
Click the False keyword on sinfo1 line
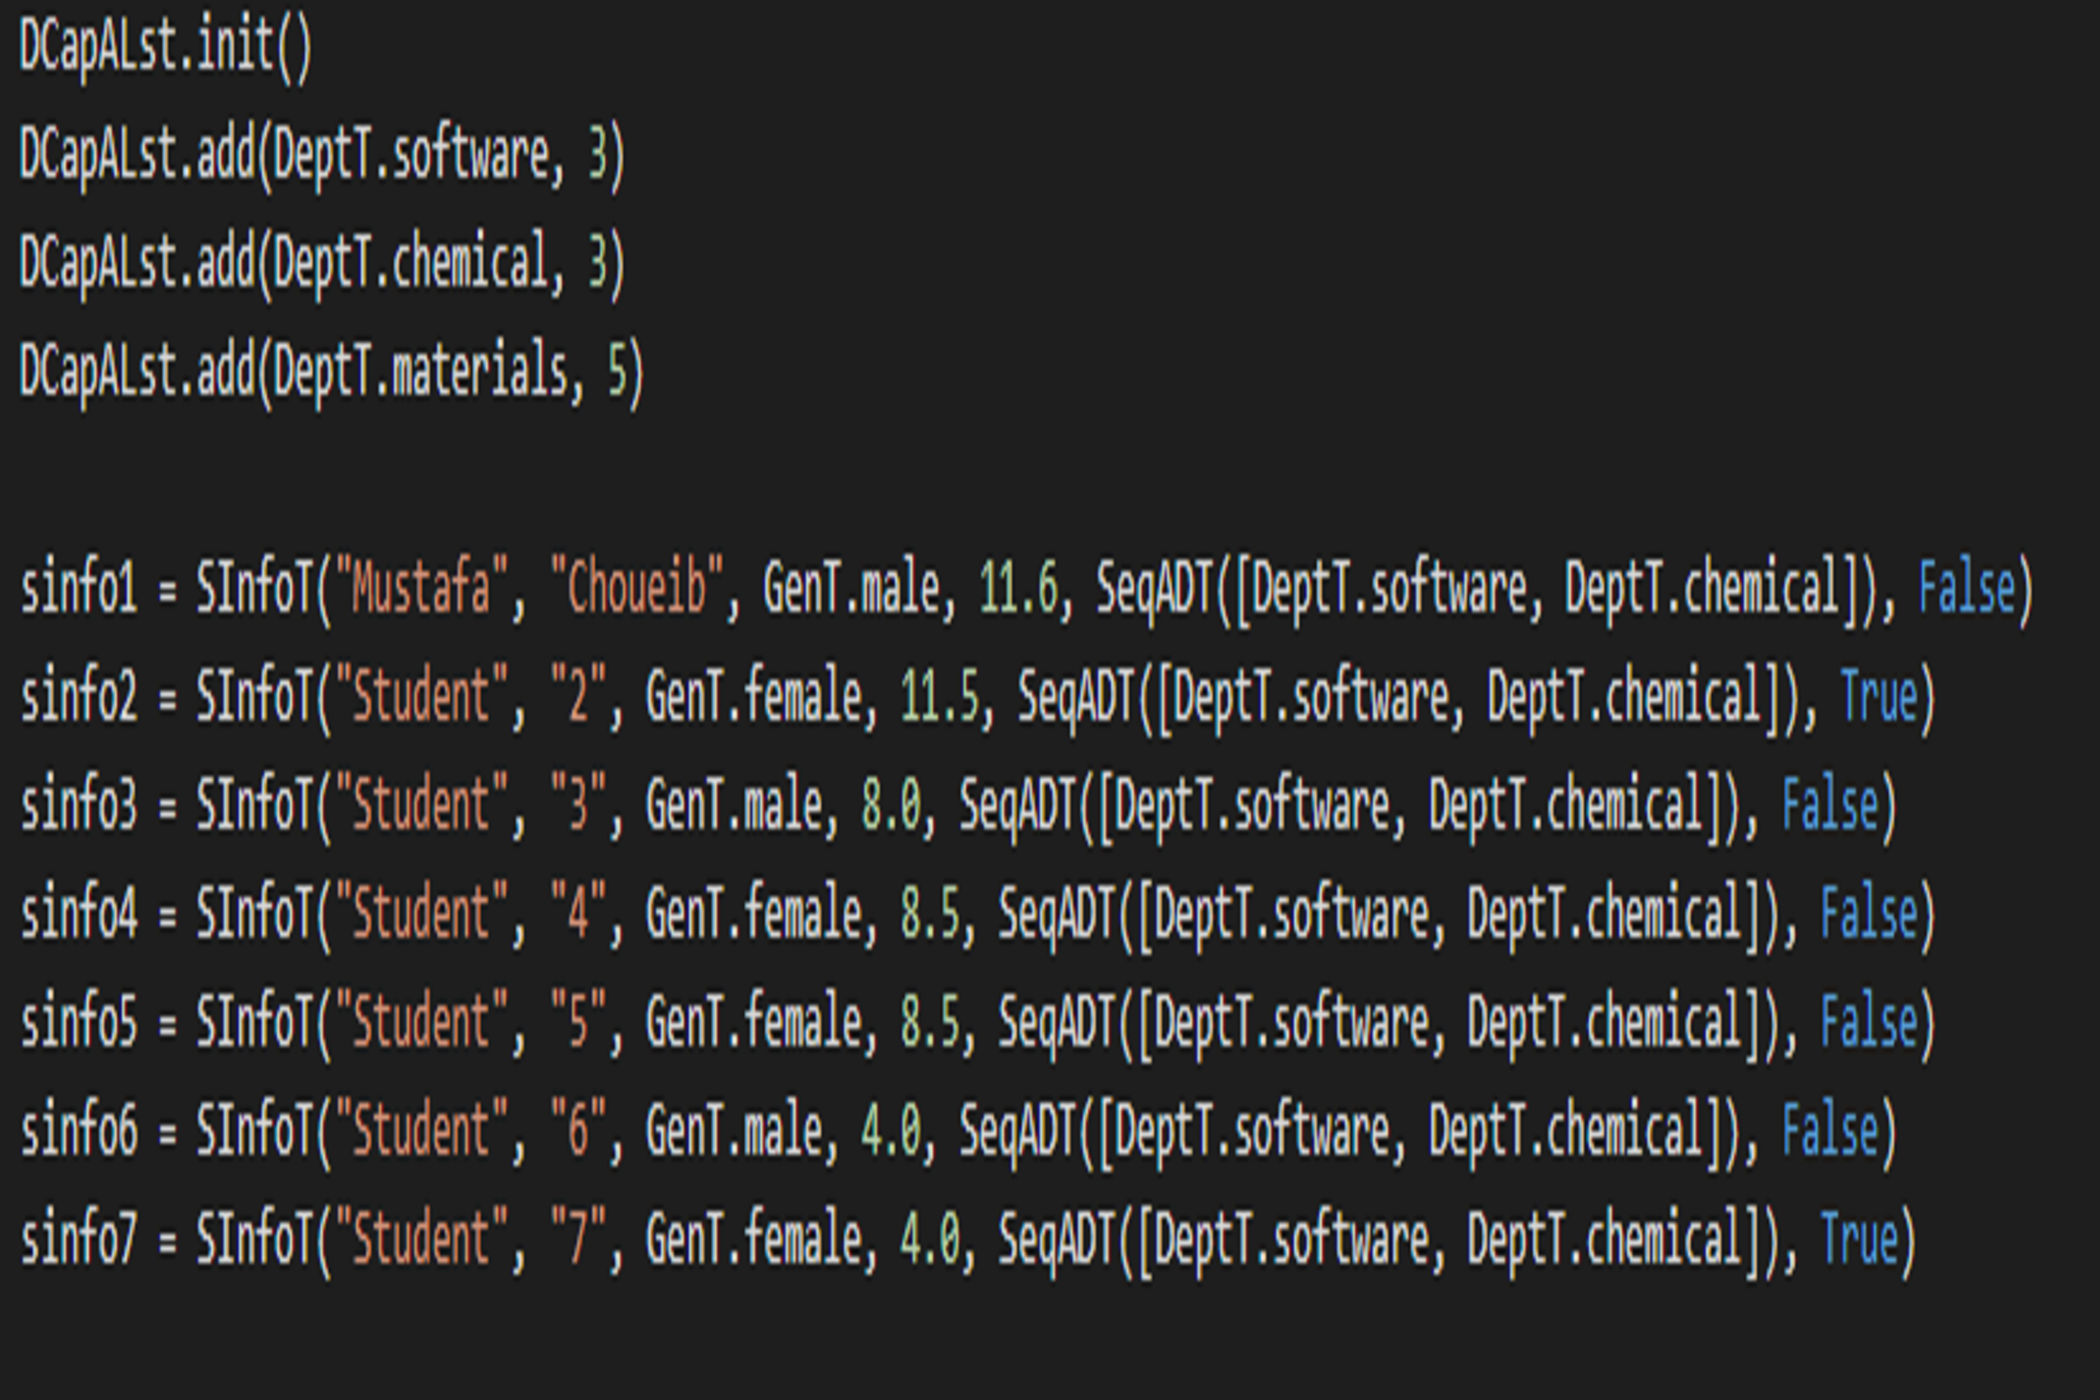(x=1966, y=588)
